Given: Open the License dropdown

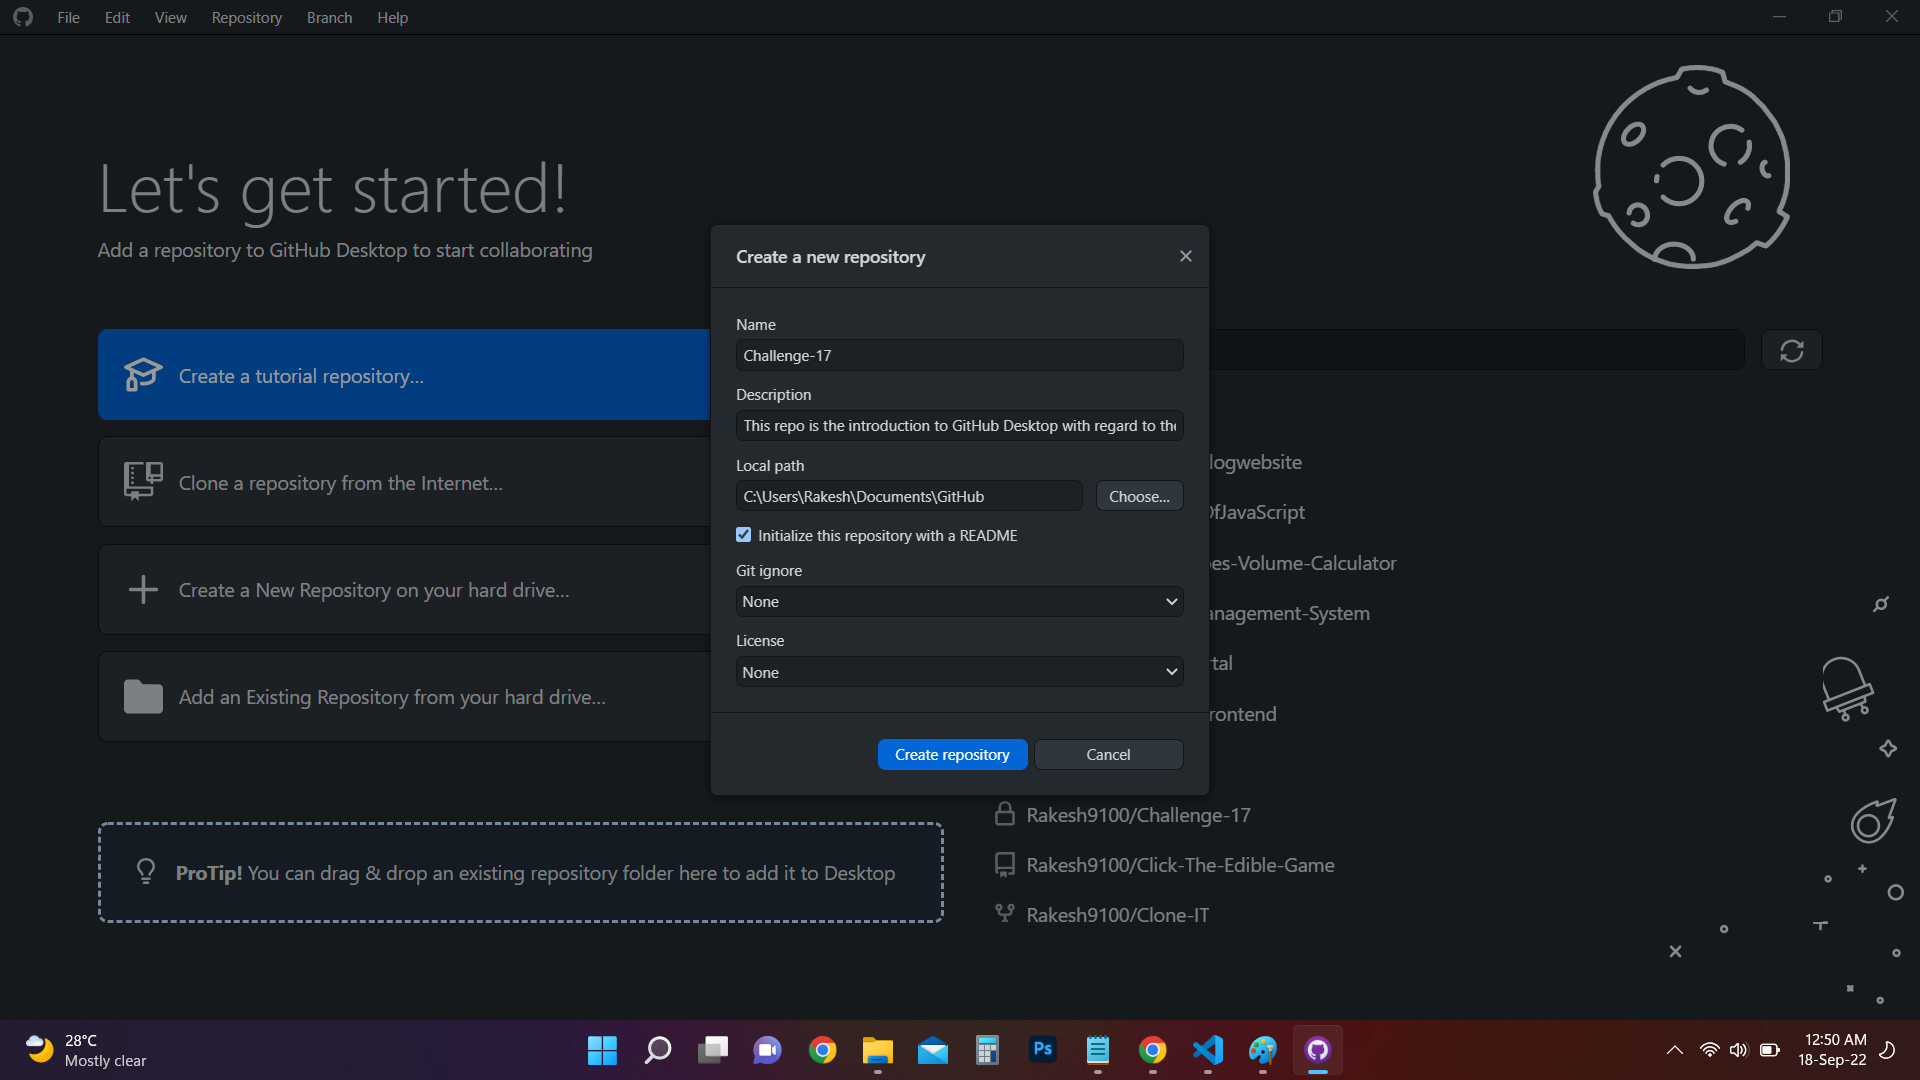Looking at the screenshot, I should coord(959,672).
